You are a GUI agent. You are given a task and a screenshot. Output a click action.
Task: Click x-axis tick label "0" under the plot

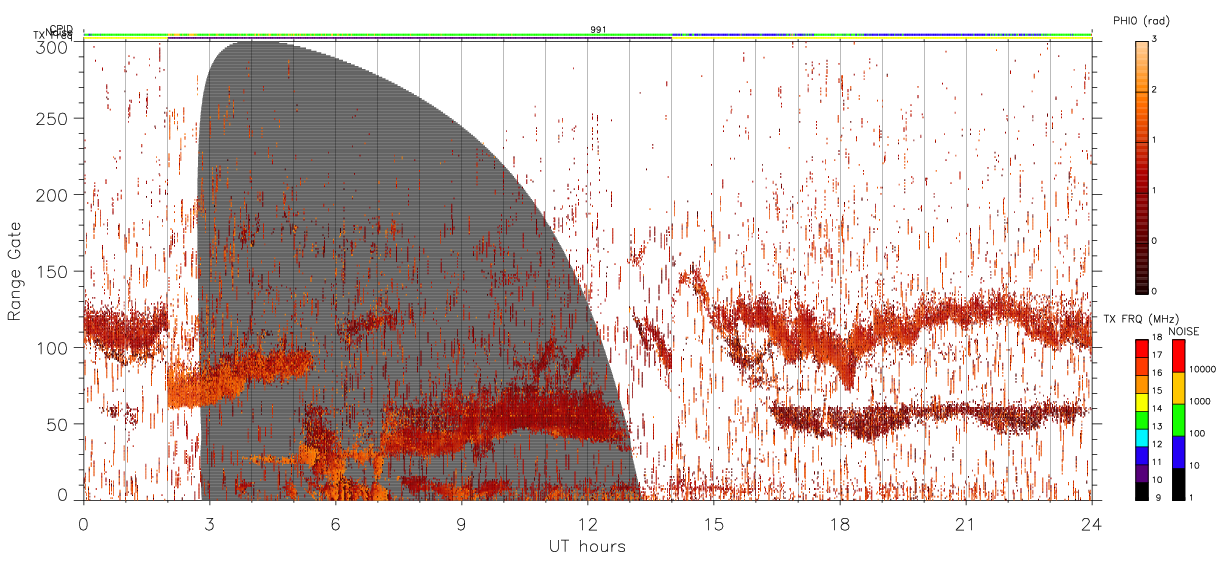coord(84,523)
